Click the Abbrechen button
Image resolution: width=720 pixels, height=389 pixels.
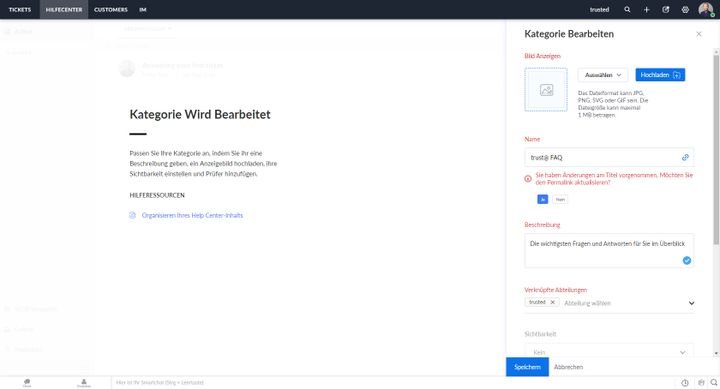click(x=568, y=367)
